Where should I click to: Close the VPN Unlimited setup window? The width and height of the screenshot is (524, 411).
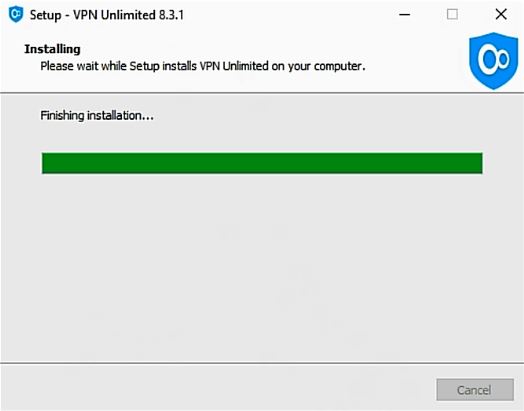(501, 14)
